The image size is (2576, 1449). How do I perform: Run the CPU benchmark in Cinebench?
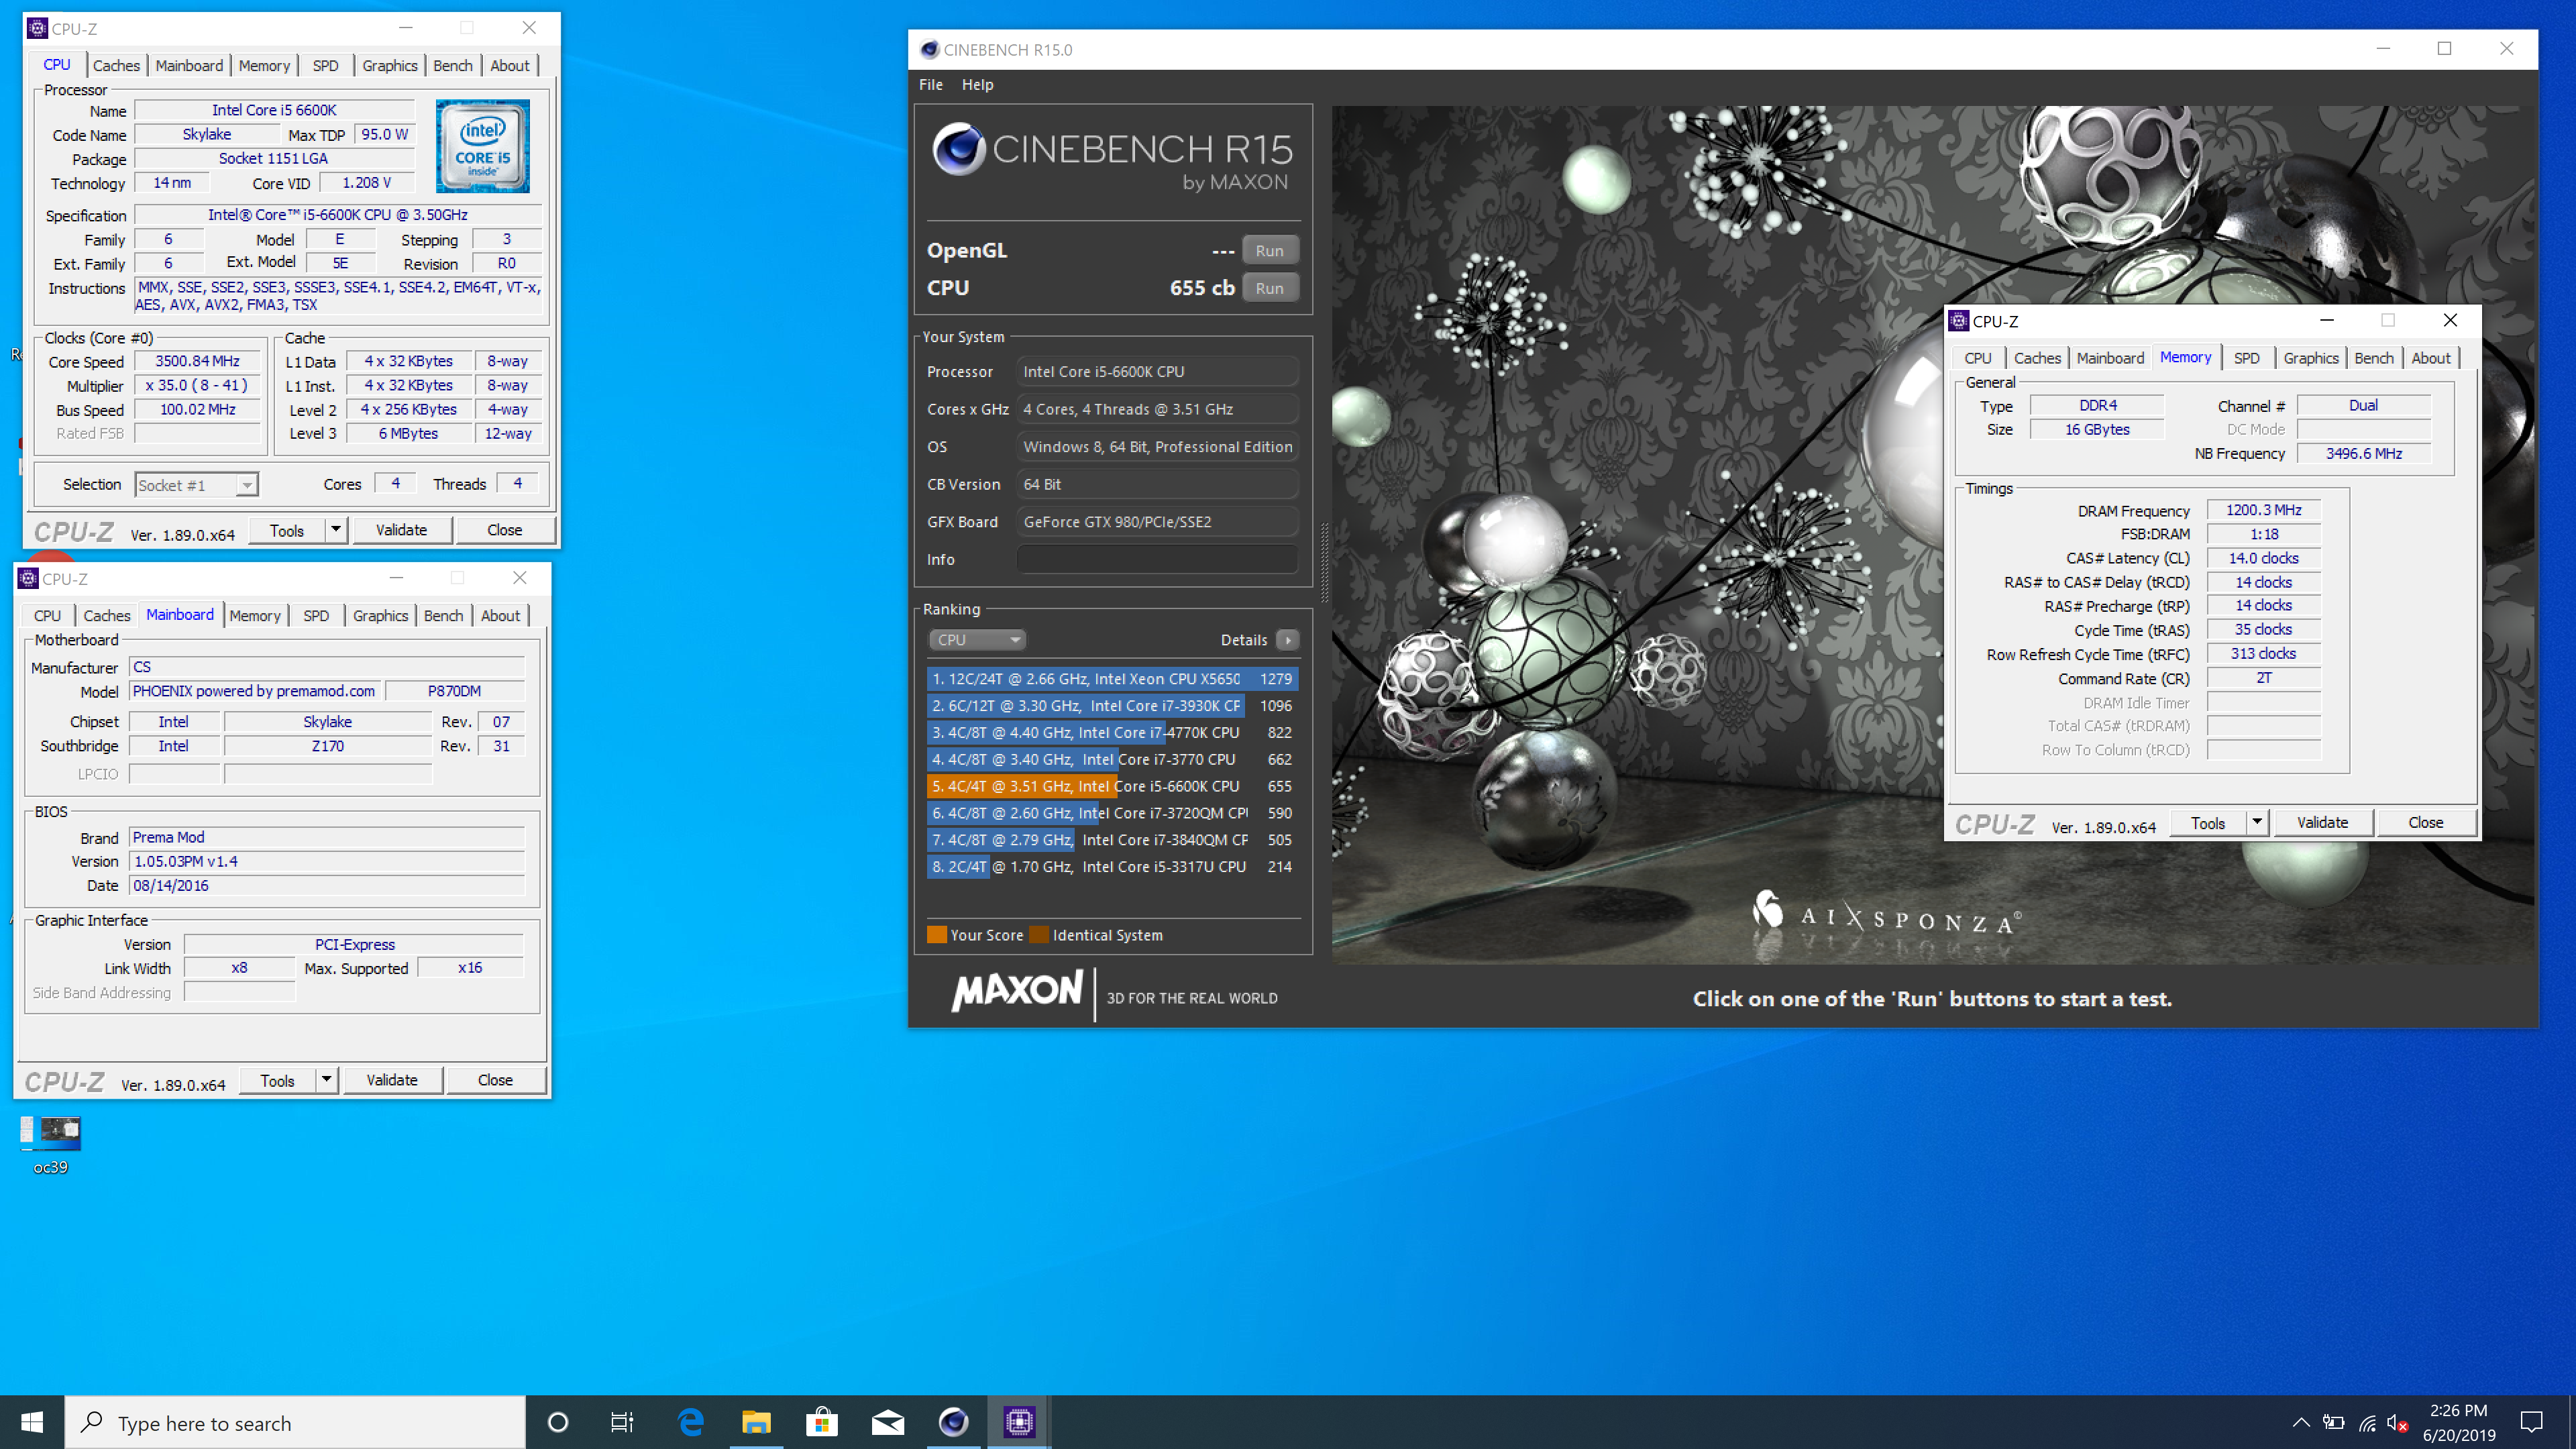tap(1270, 288)
